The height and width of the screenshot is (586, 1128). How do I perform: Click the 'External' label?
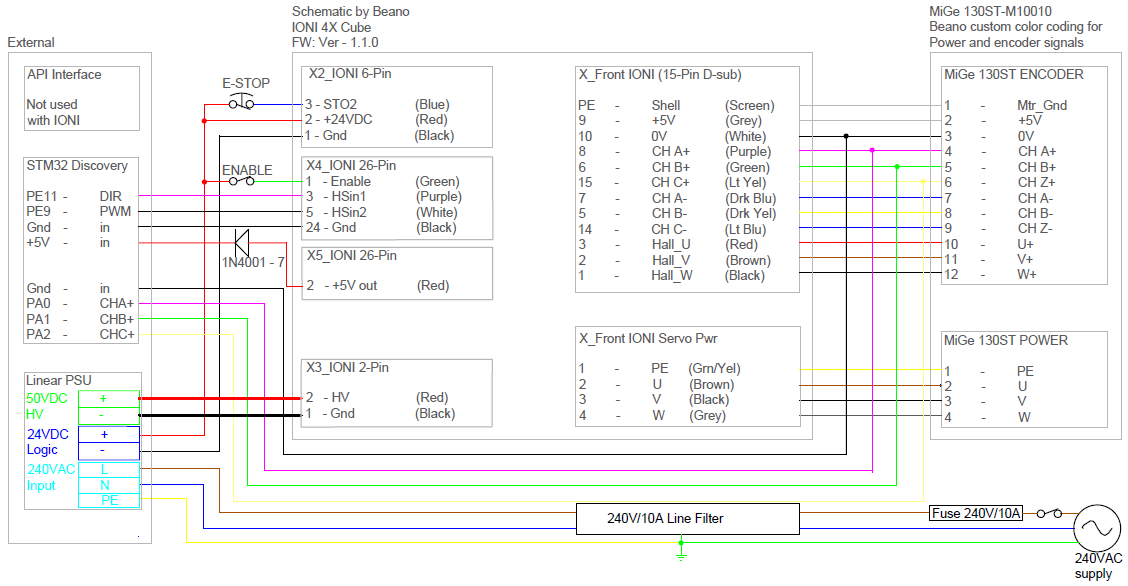pos(31,42)
